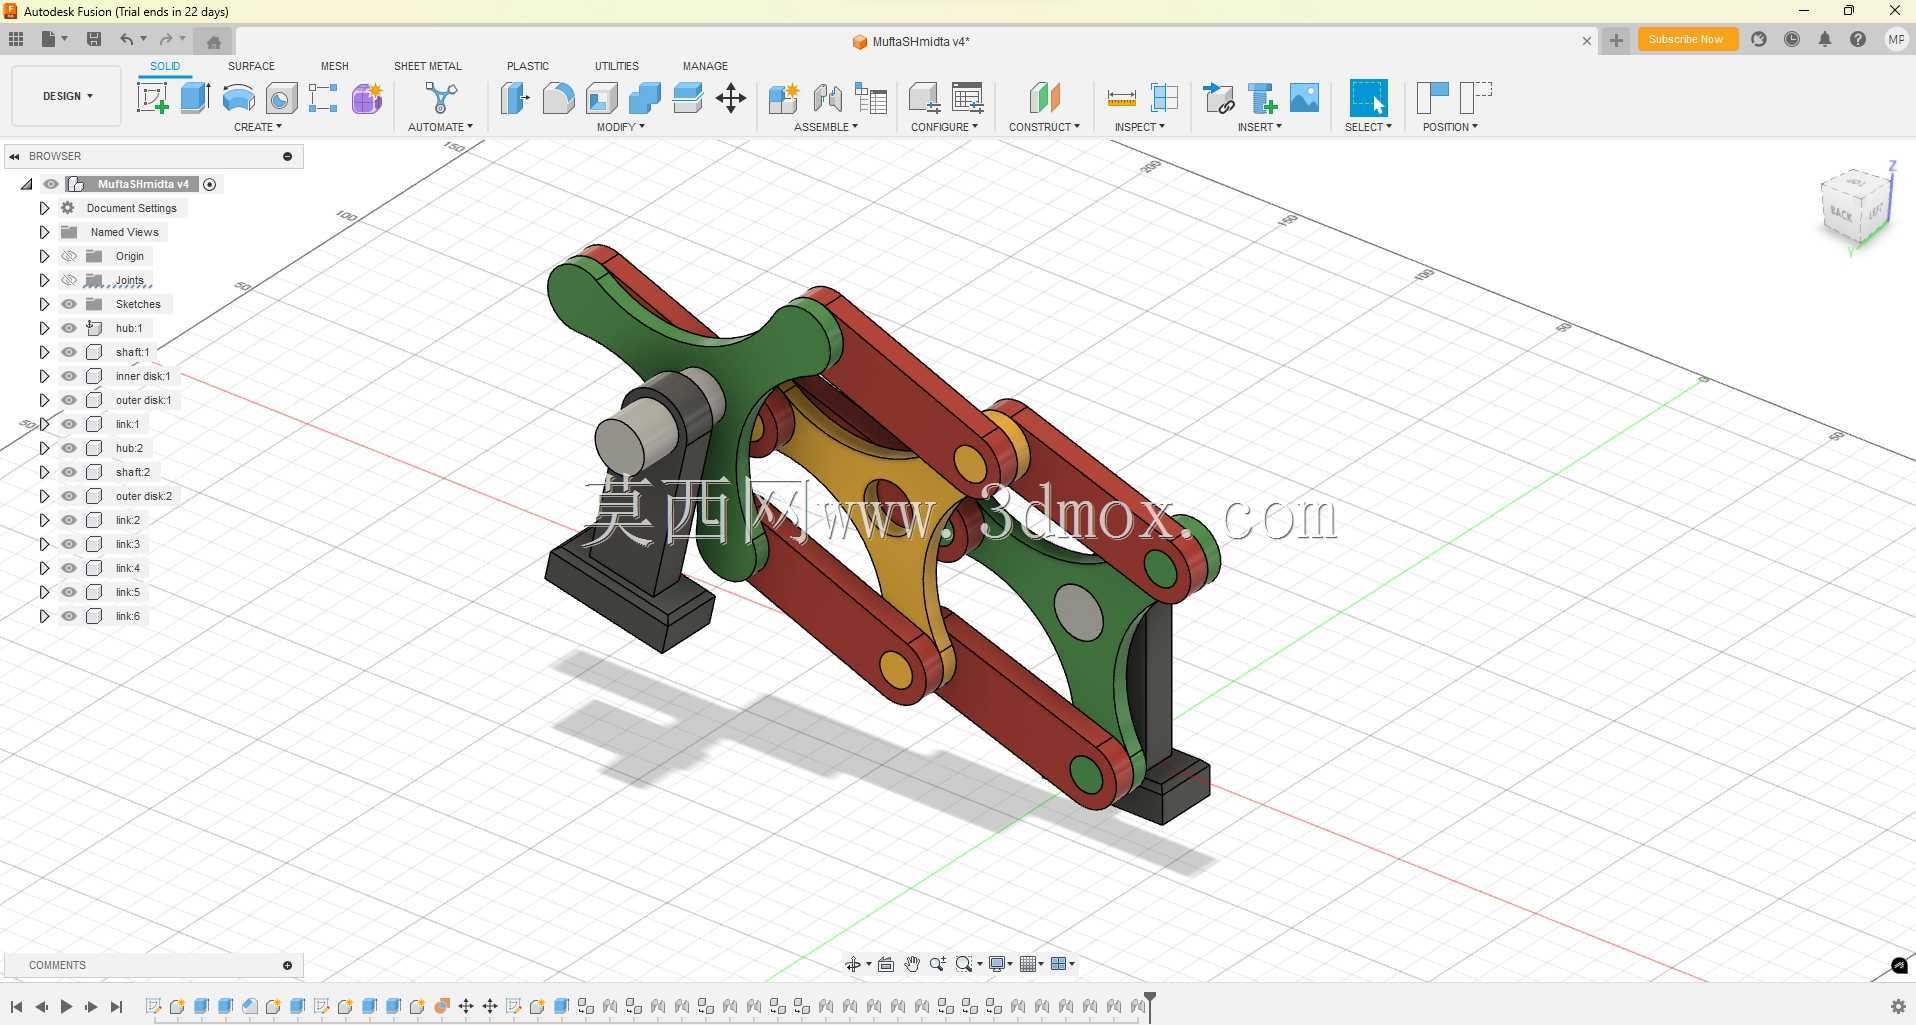Show the Joints folder
Viewport: 1916px width, 1025px height.
point(69,280)
